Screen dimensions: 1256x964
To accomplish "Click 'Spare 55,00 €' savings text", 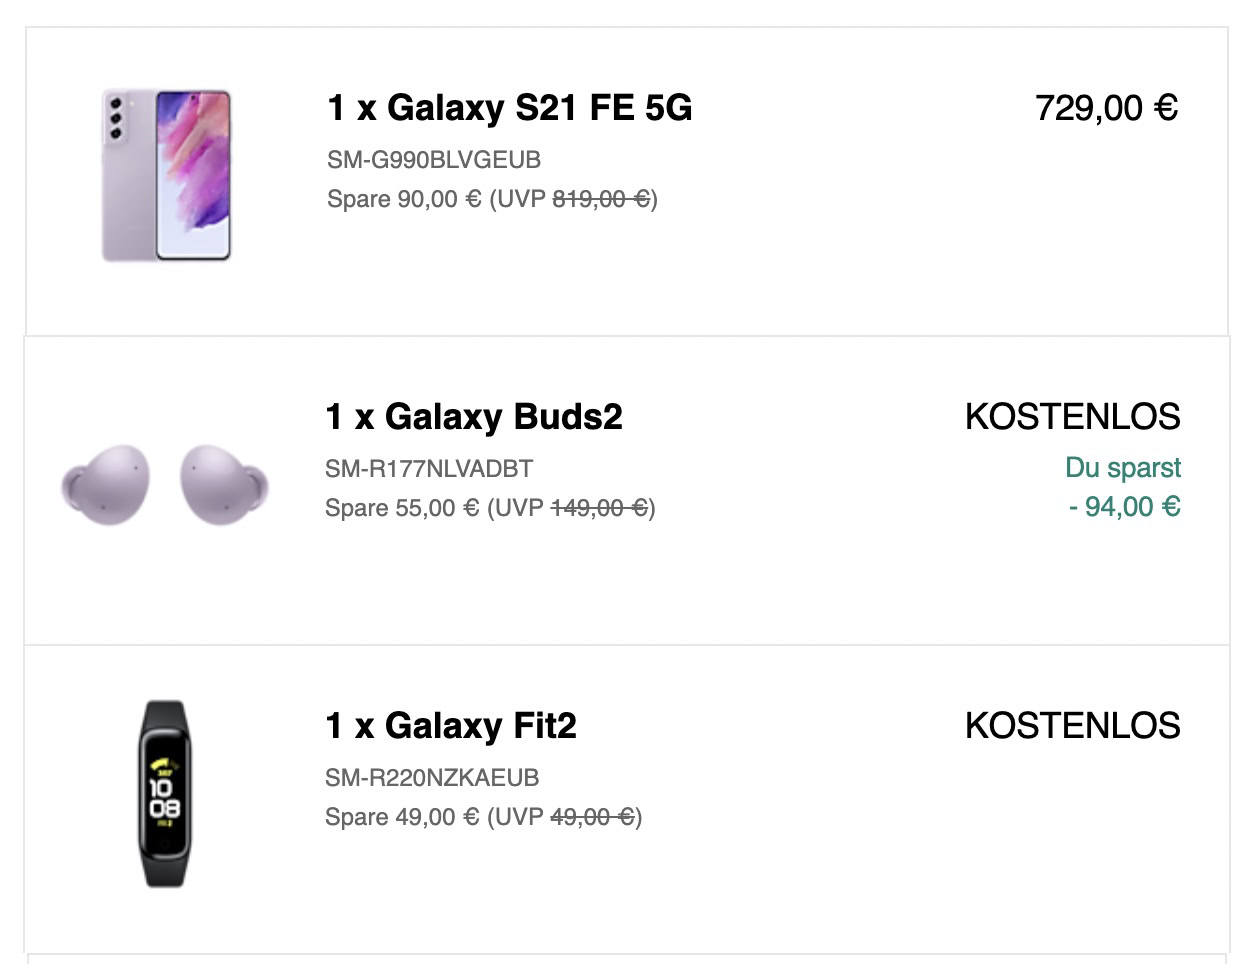I will pyautogui.click(x=402, y=508).
